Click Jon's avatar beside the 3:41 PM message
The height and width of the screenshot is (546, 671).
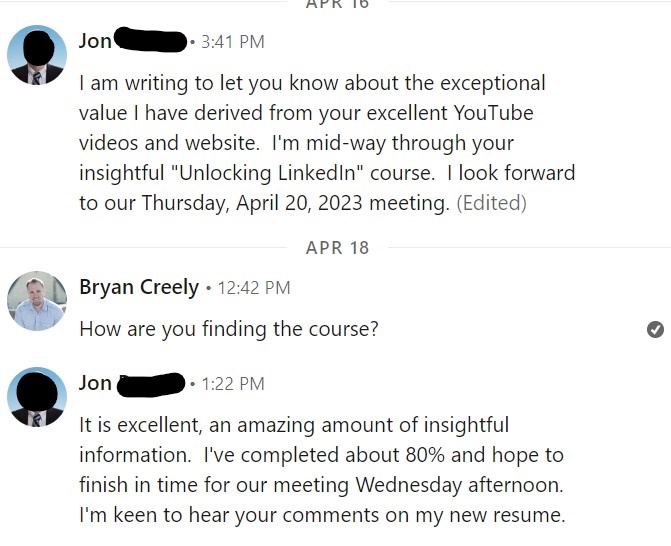click(x=37, y=55)
